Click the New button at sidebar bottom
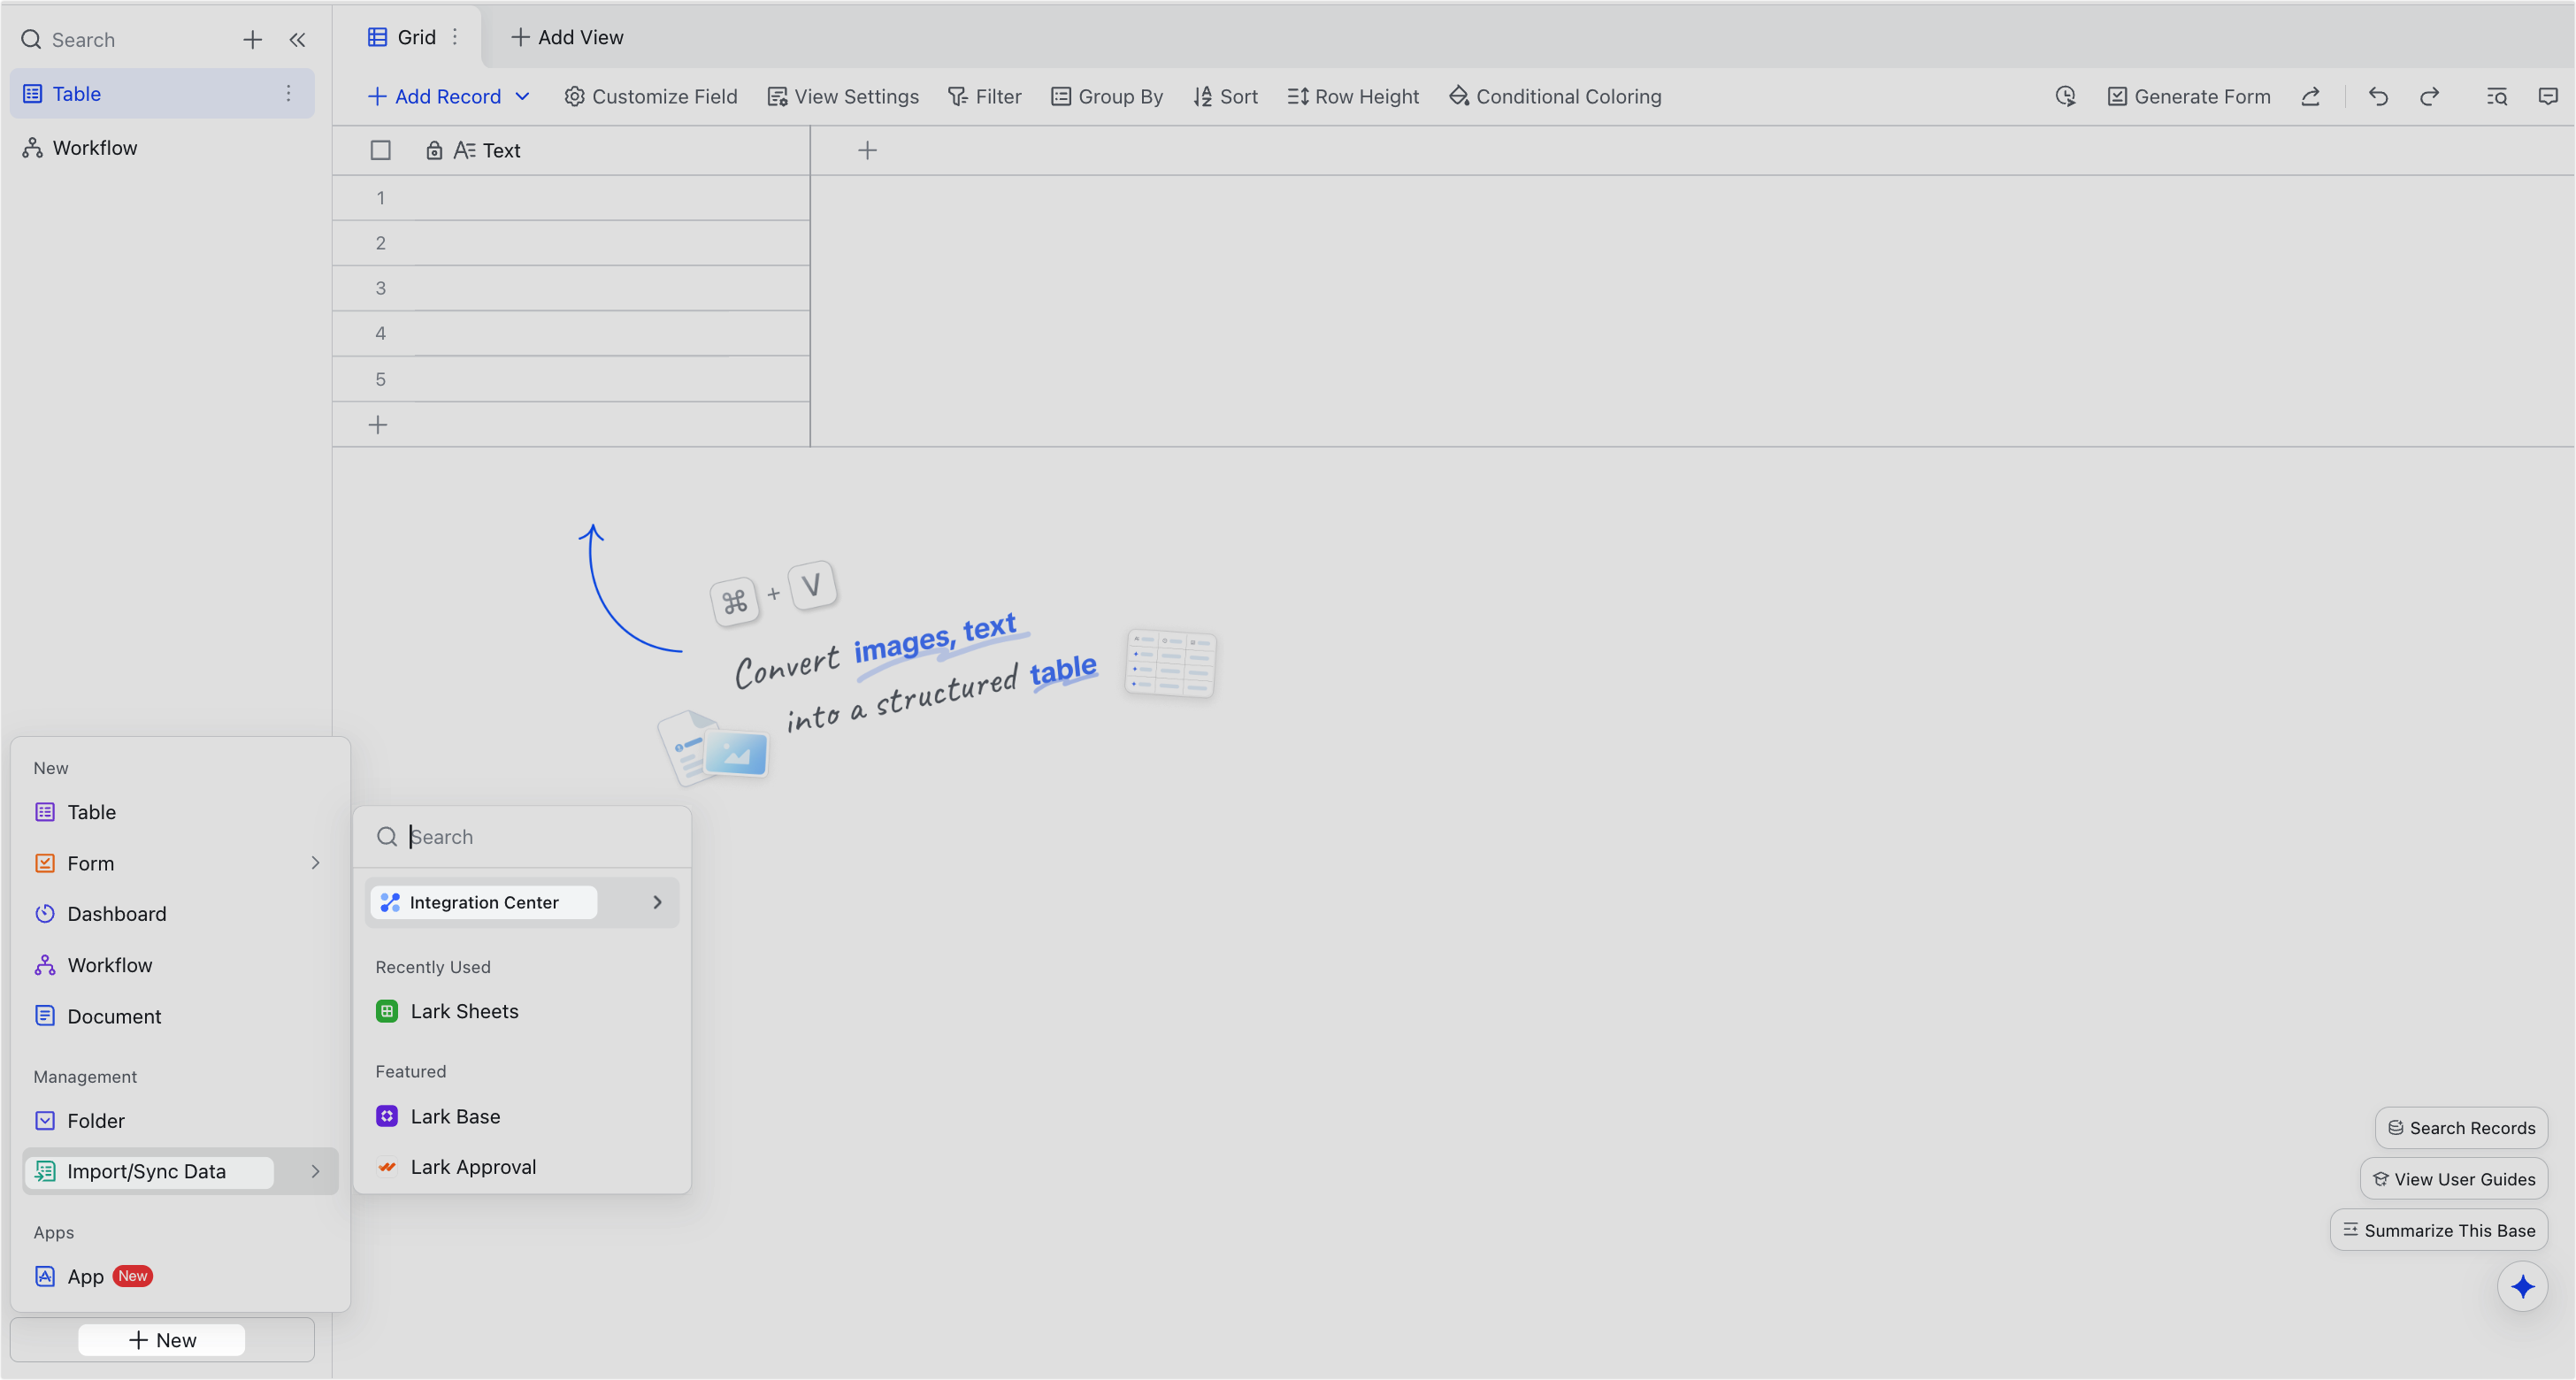Viewport: 2576px width, 1380px height. pos(162,1340)
